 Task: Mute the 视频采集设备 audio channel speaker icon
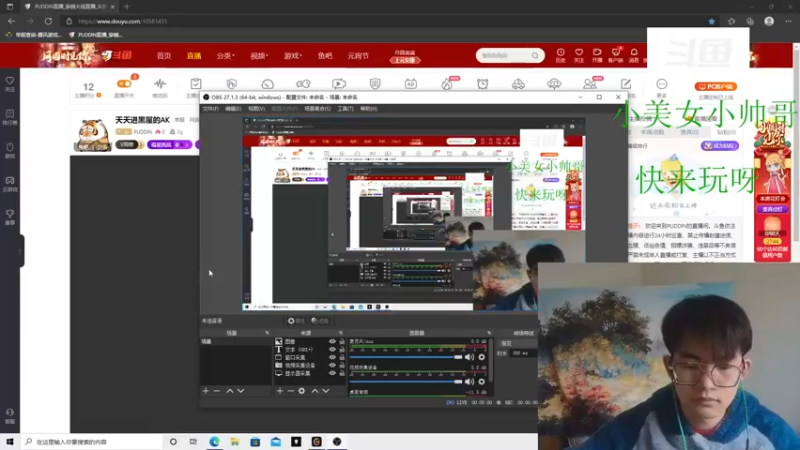[469, 382]
